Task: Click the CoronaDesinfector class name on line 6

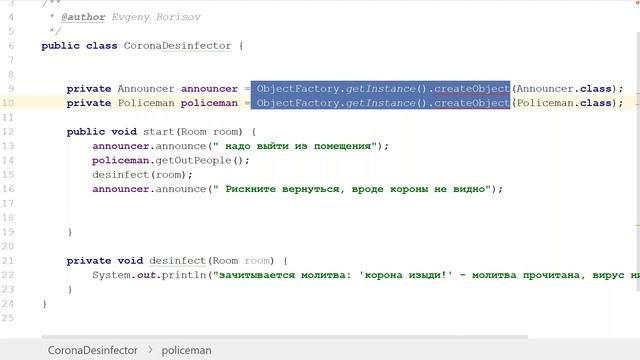Action: (x=178, y=46)
